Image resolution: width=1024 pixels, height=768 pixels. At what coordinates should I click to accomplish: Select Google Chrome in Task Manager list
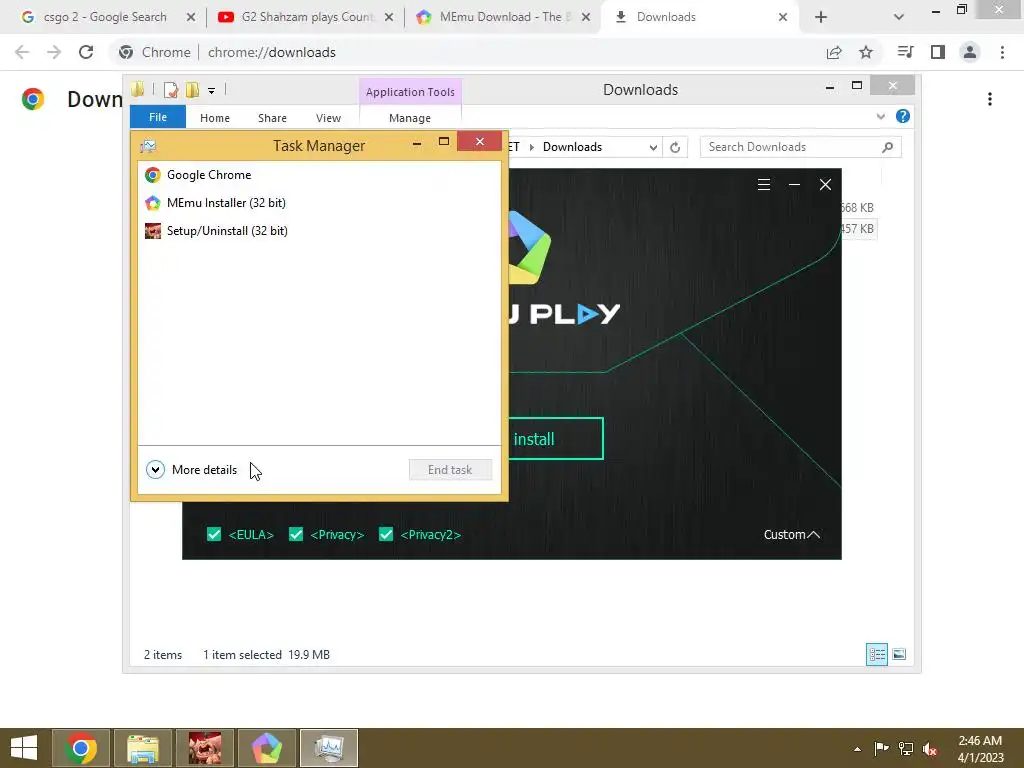(x=319, y=174)
